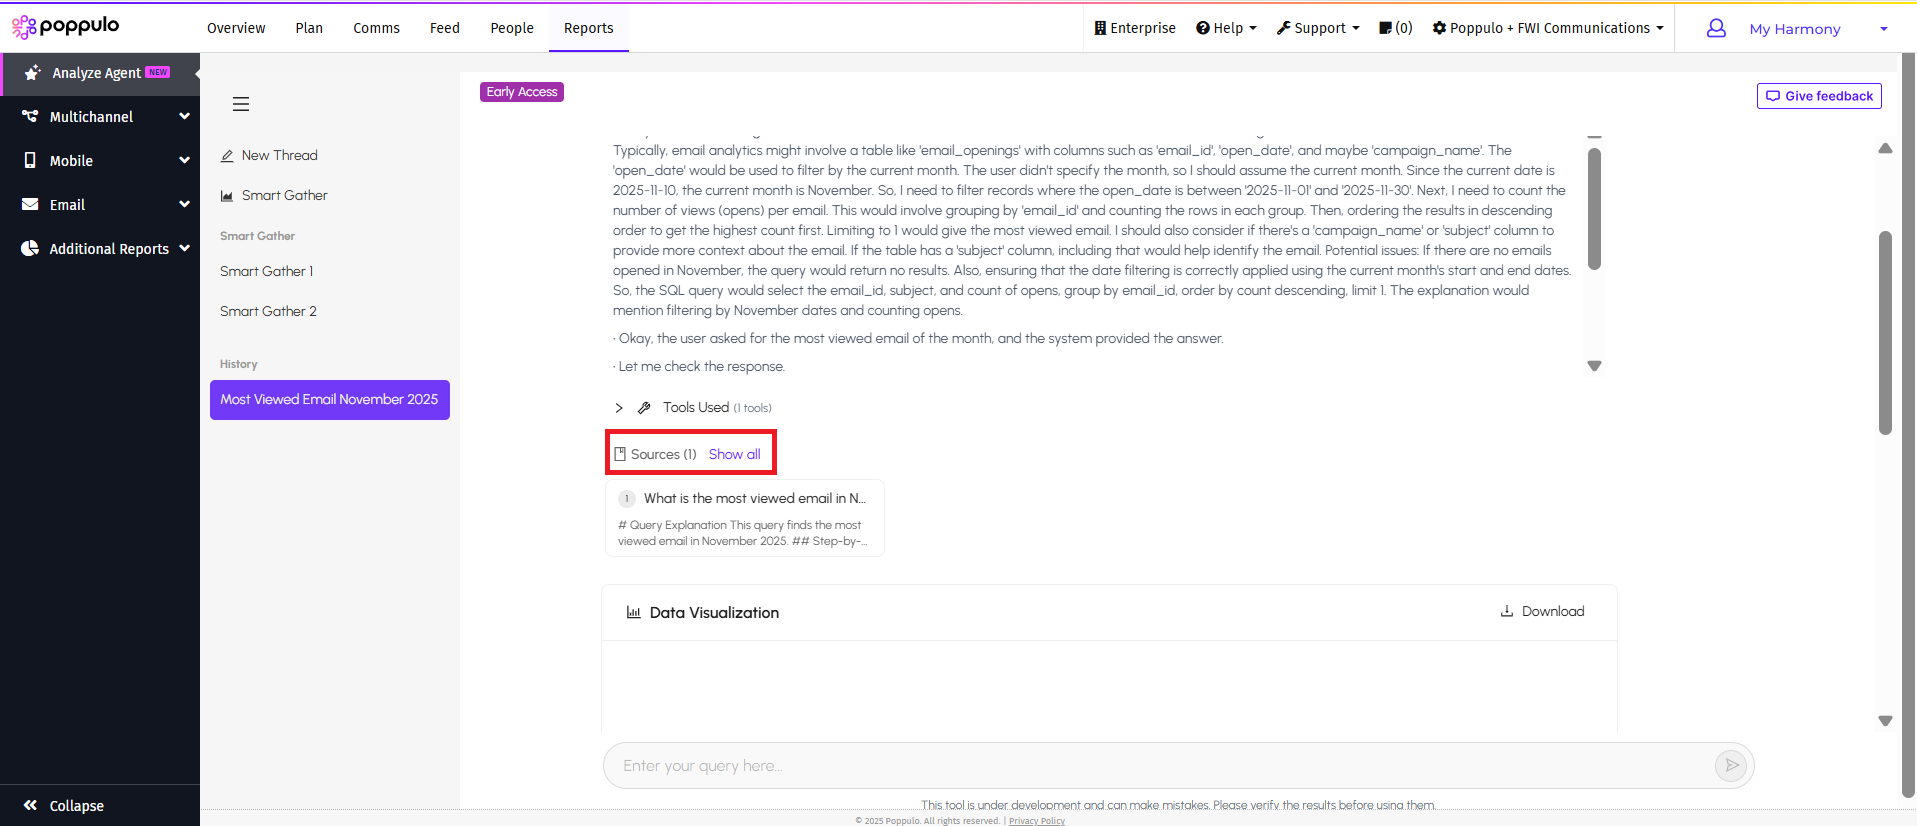This screenshot has width=1917, height=826.
Task: Open the hamburger menu icon
Action: (241, 104)
